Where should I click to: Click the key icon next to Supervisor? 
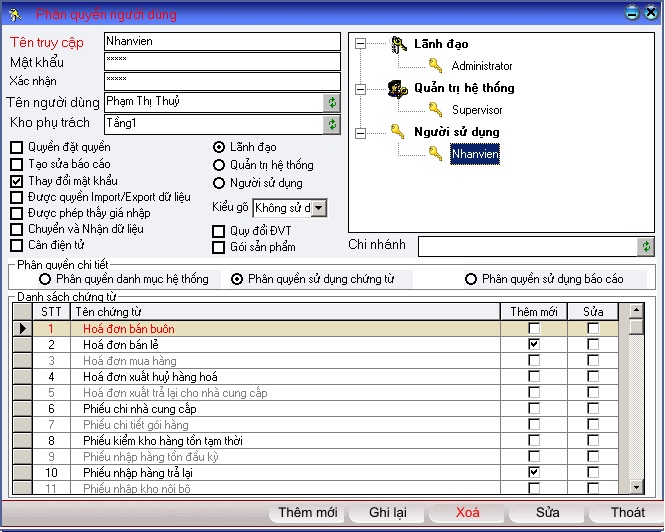coord(435,110)
